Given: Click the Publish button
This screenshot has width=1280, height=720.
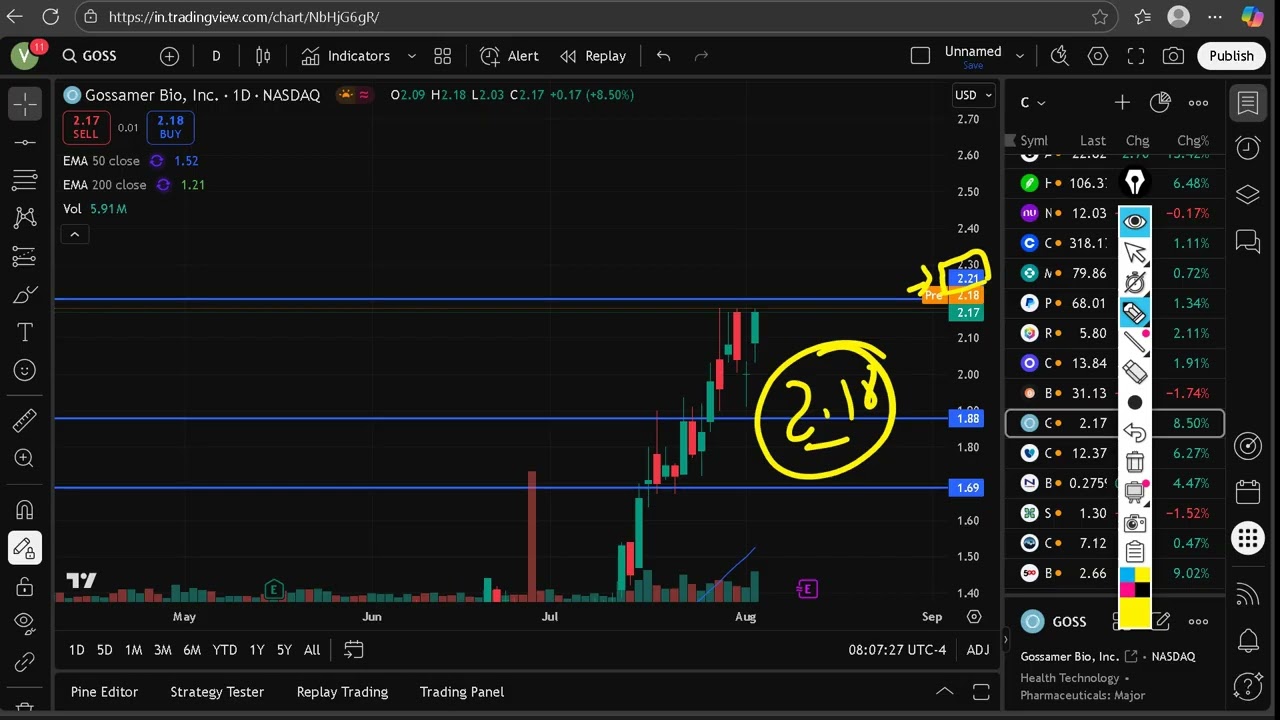Looking at the screenshot, I should [1231, 56].
